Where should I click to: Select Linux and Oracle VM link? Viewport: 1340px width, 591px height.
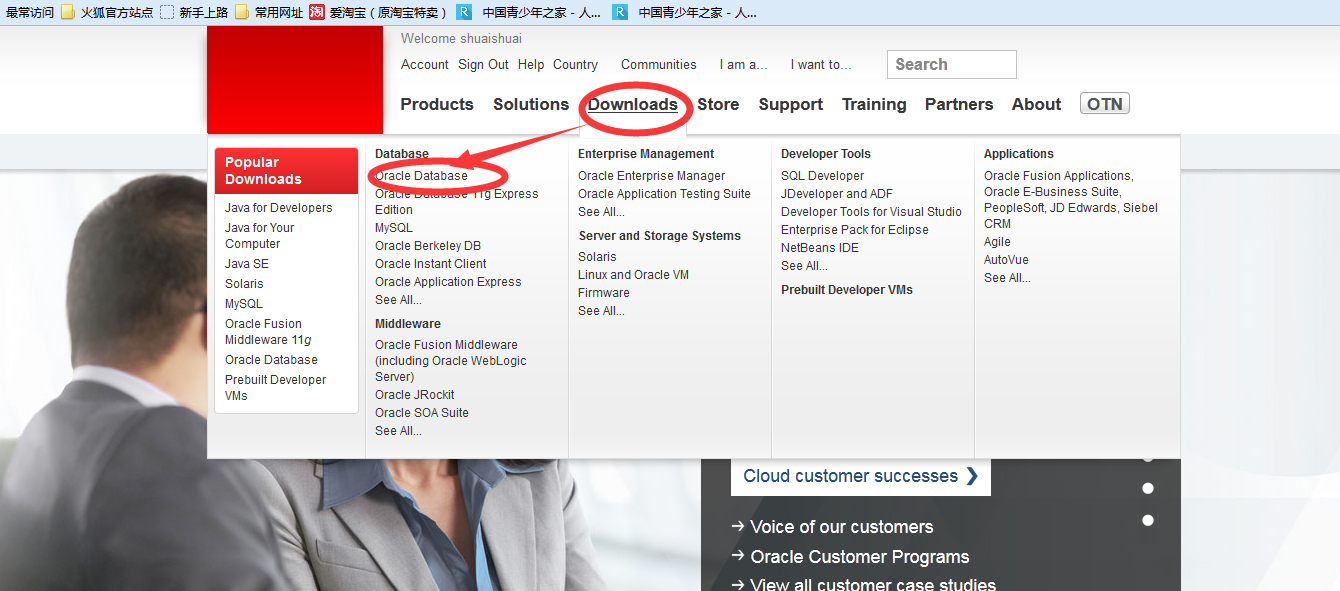click(633, 275)
